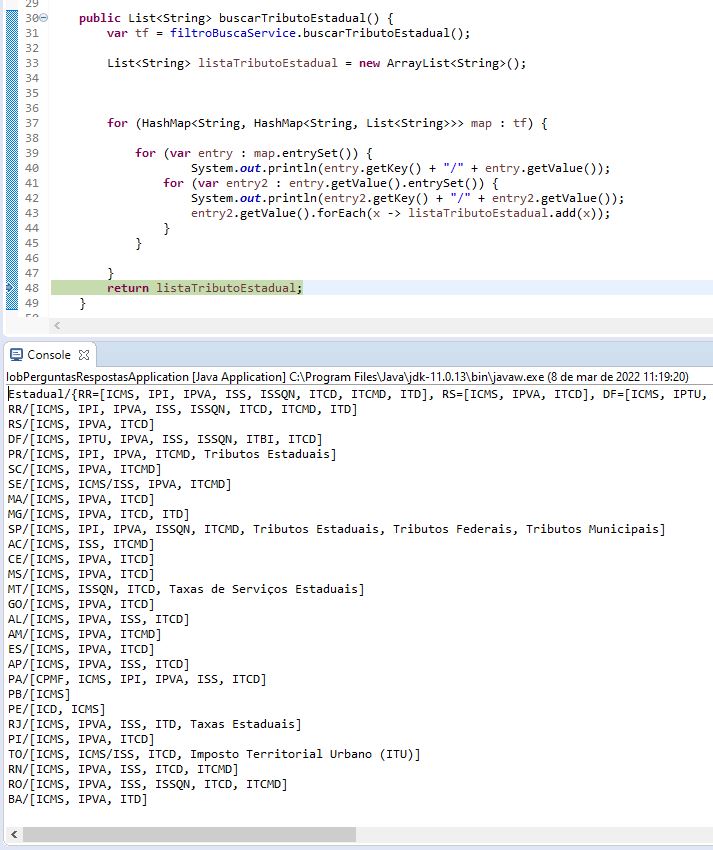Click the launch description text under Console

pos(347,377)
